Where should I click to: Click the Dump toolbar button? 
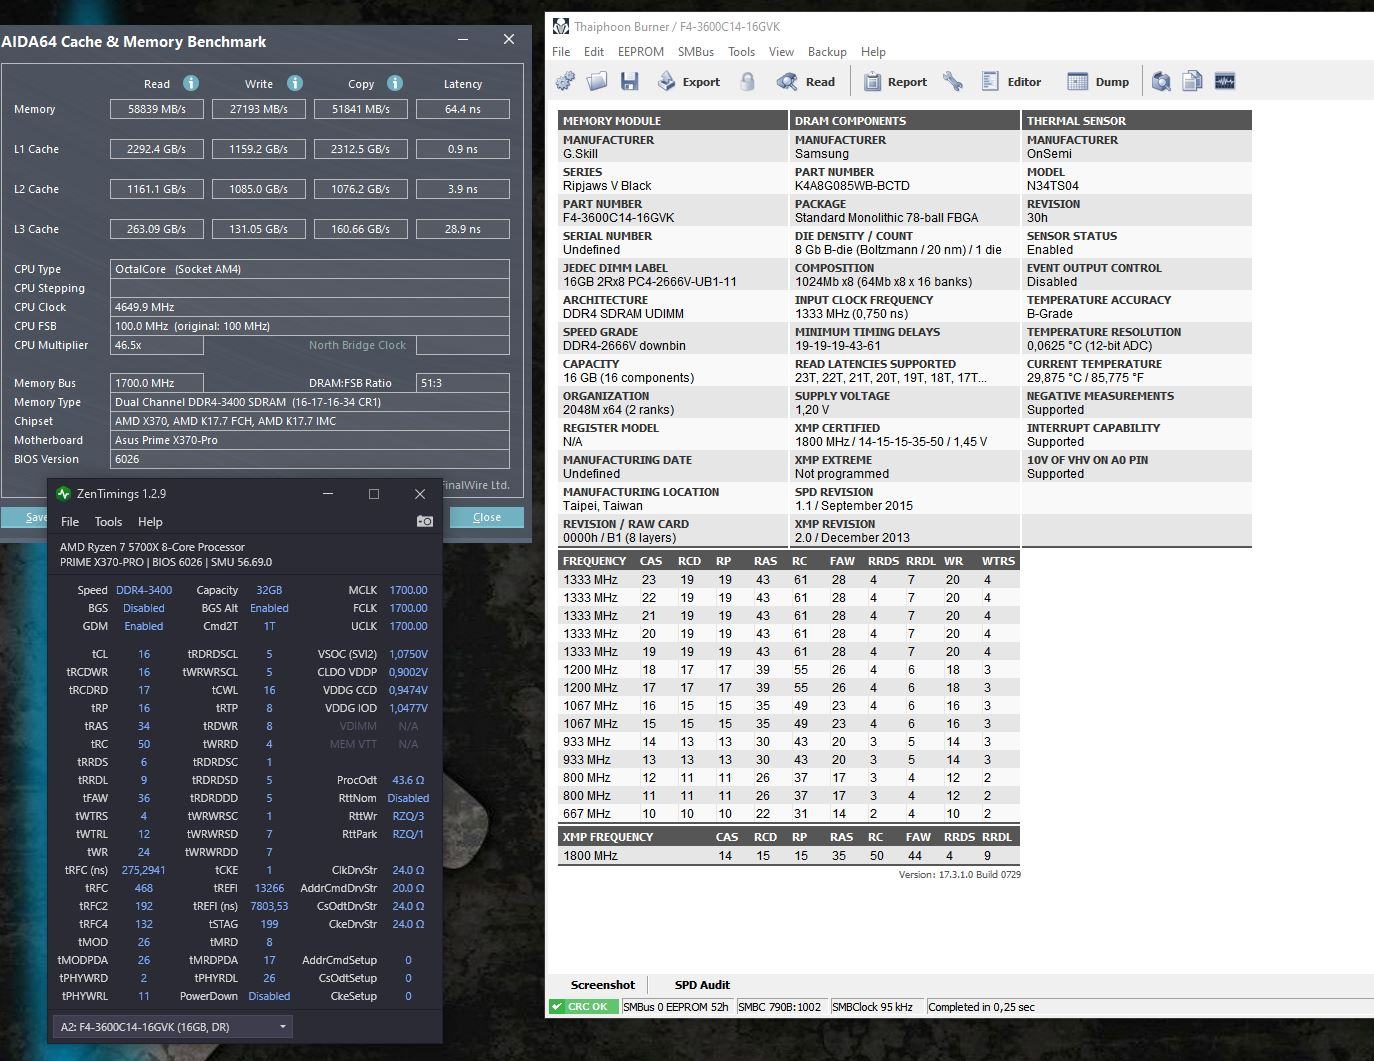(x=1098, y=82)
